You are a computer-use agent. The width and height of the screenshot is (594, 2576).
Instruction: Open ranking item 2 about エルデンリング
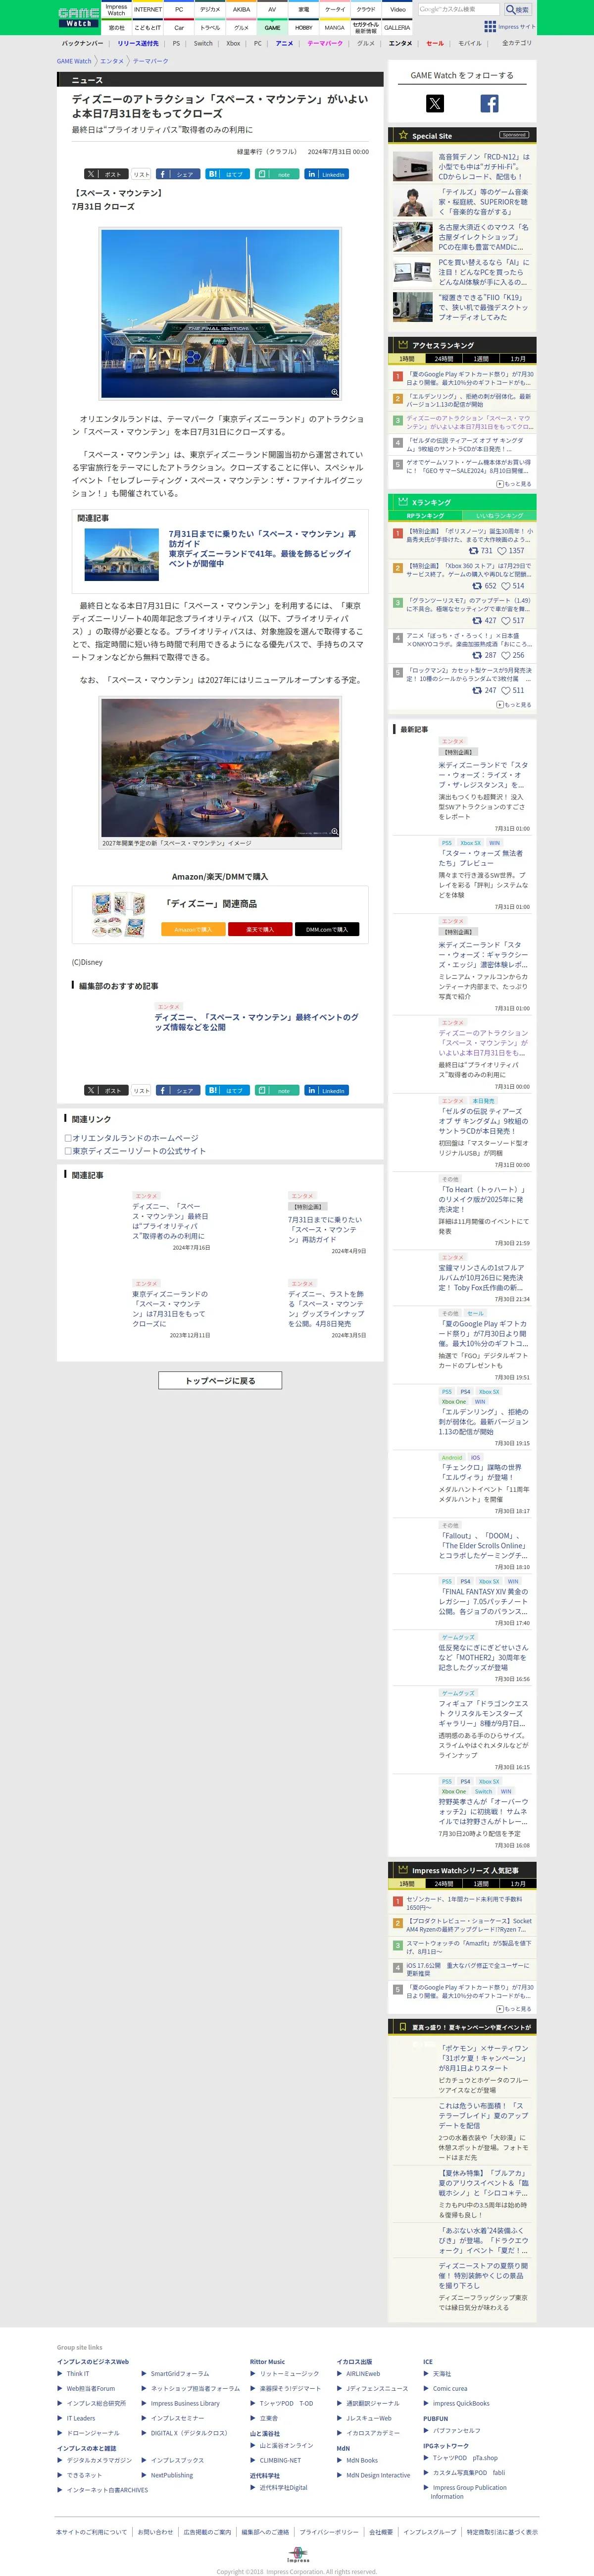[469, 400]
